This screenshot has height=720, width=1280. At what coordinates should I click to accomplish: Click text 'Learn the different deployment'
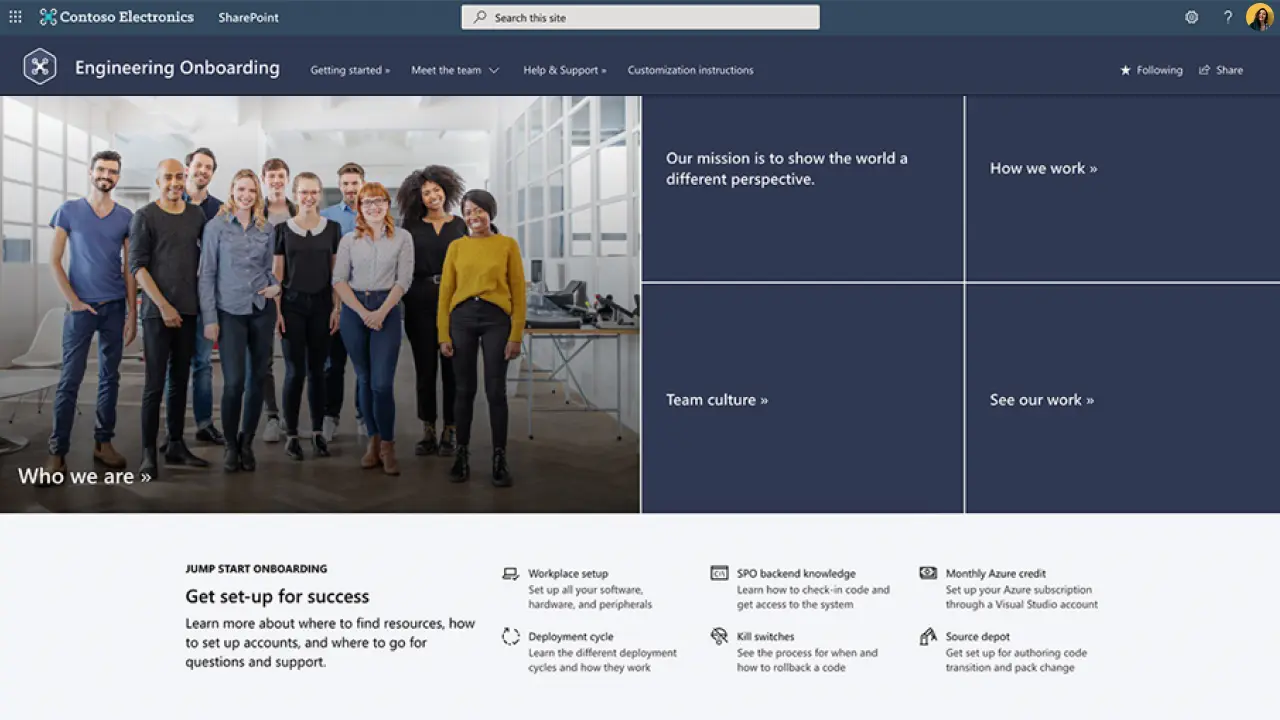[x=603, y=653]
